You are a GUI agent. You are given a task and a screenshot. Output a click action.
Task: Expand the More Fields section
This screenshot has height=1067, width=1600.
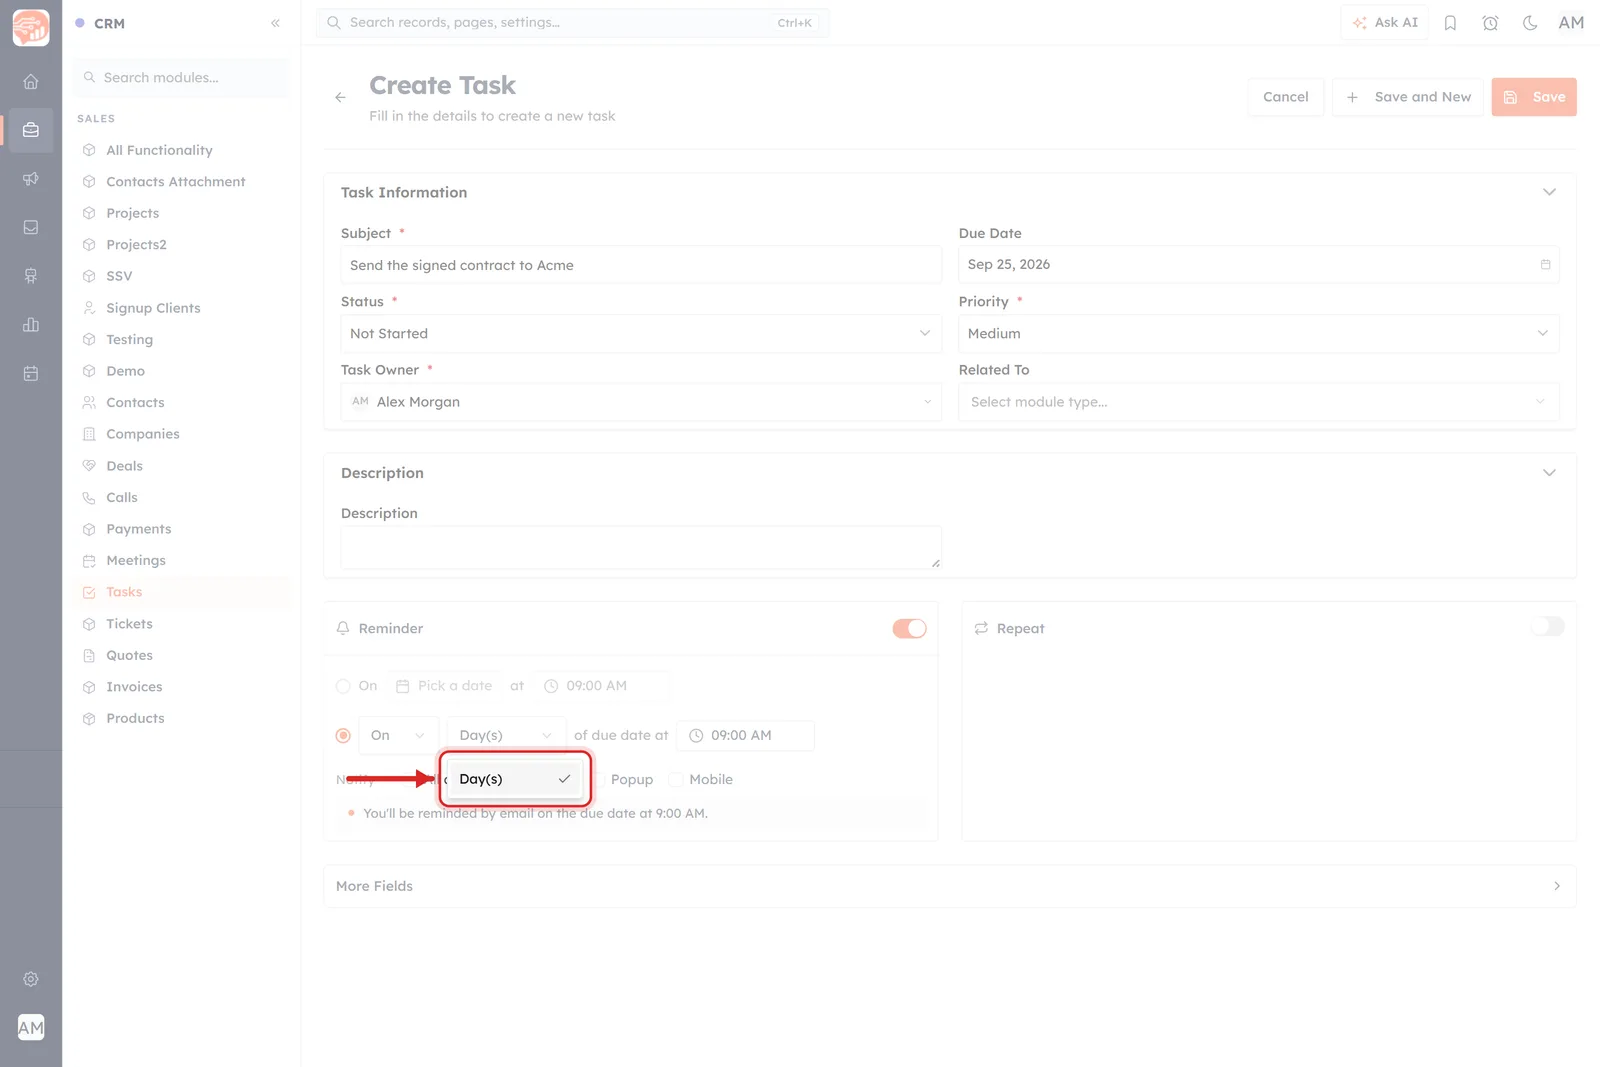949,886
